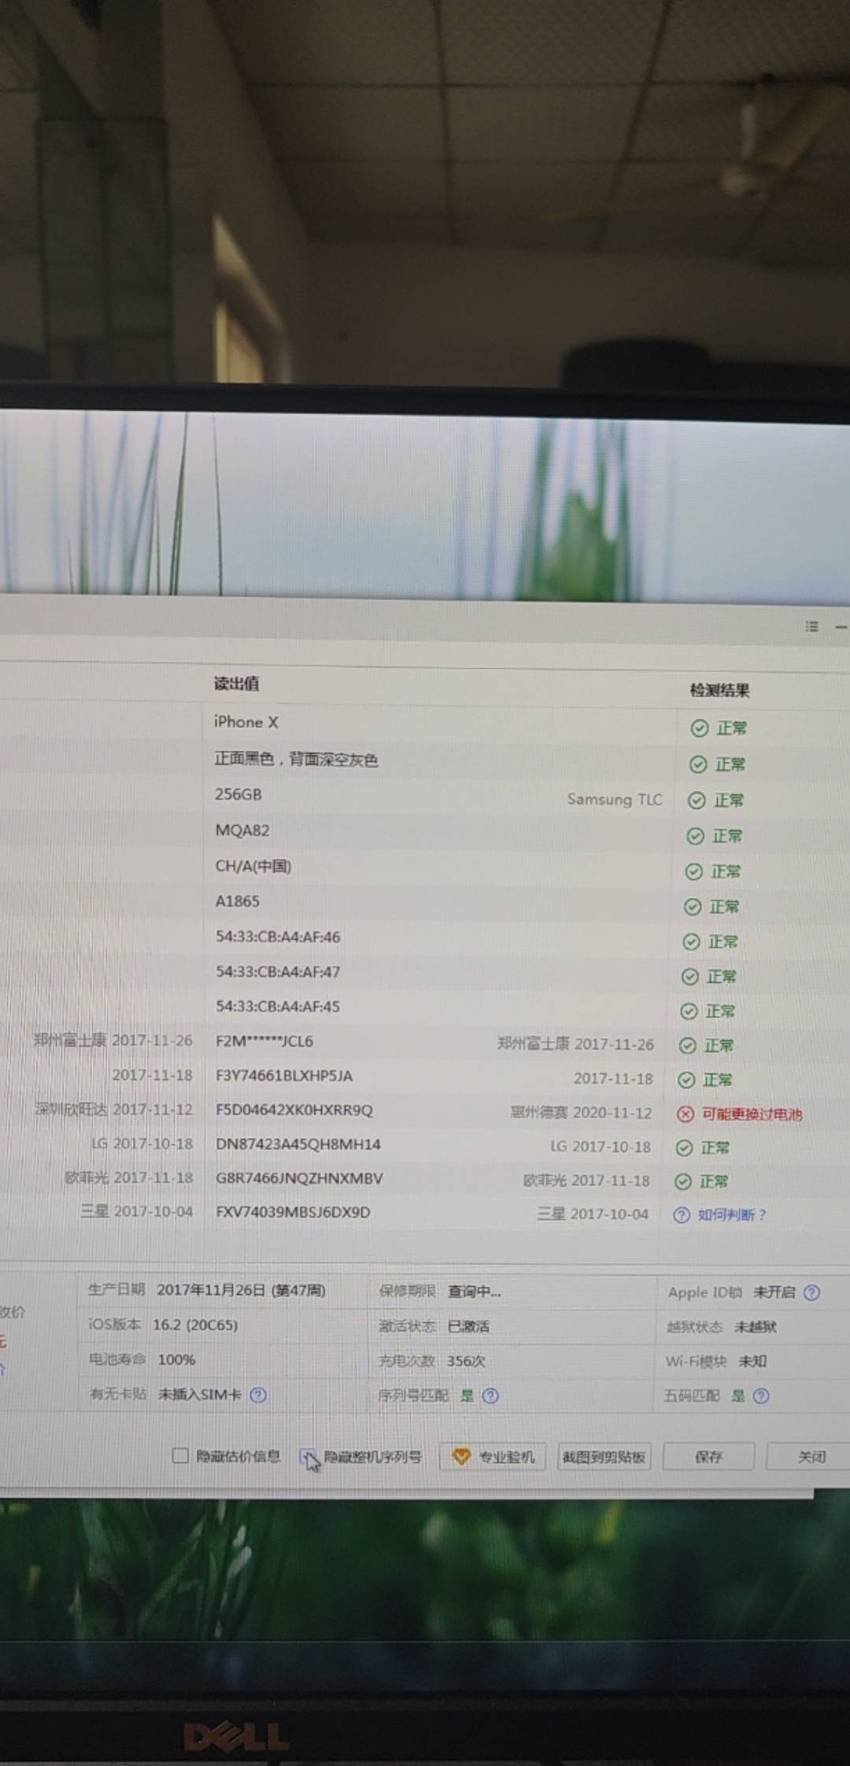
Task: Click the check icon in DN87423A45QH8MH14 row
Action: tap(684, 1148)
